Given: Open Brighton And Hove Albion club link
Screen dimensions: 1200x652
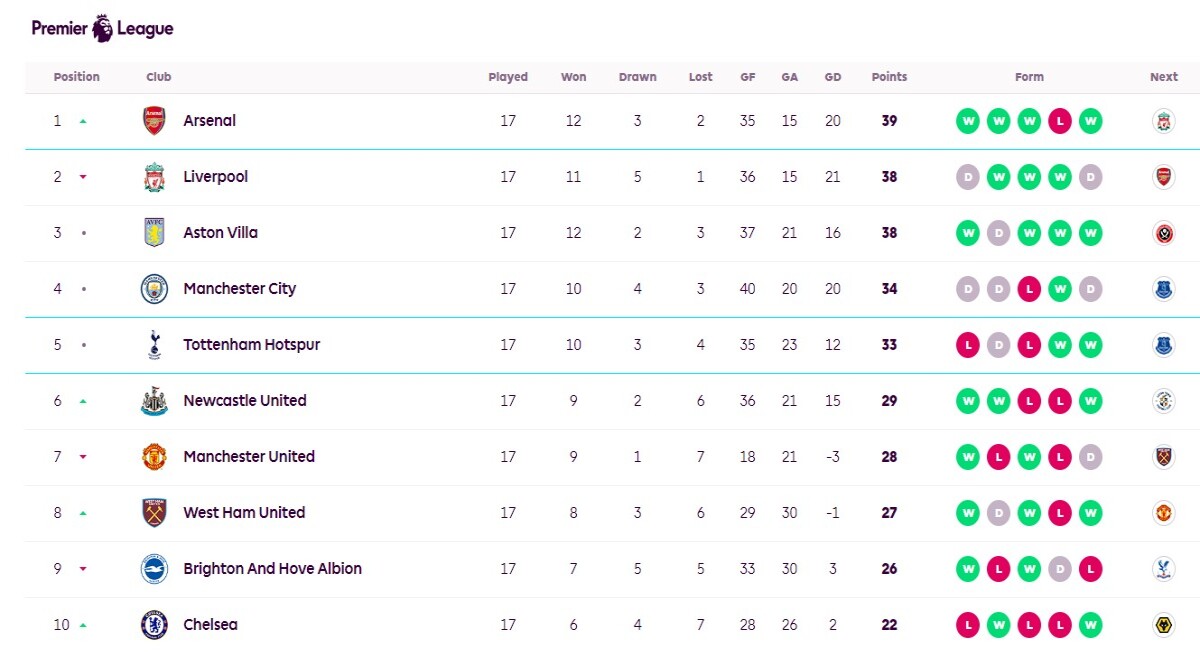Looking at the screenshot, I should pyautogui.click(x=272, y=569).
